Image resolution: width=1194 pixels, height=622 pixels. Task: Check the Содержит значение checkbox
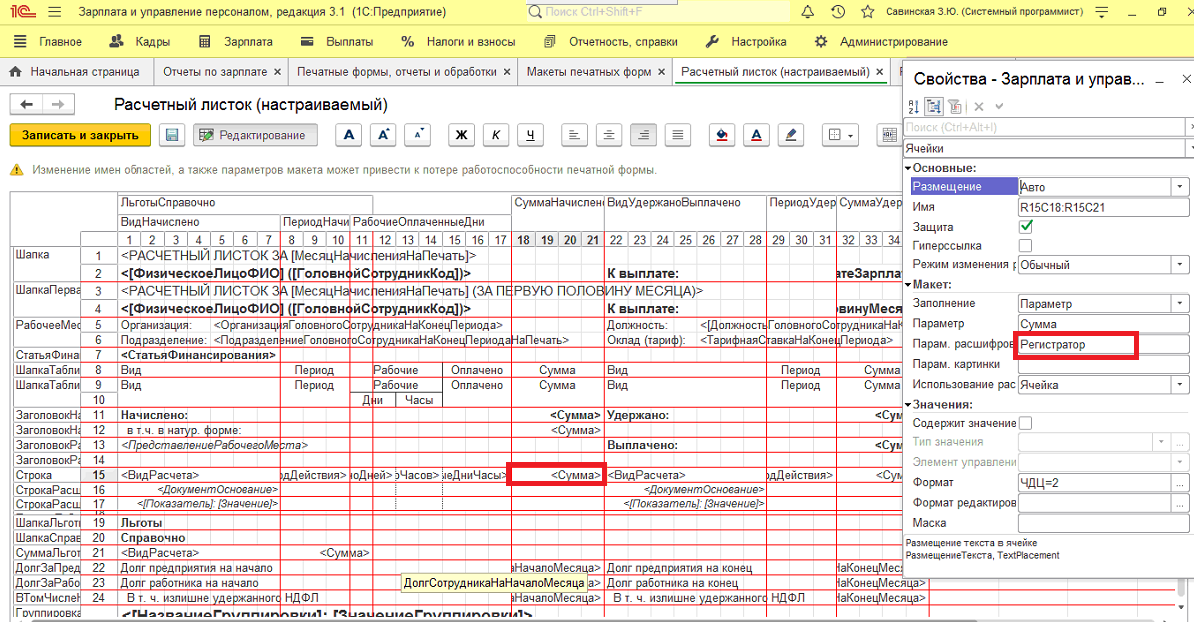pyautogui.click(x=1026, y=423)
